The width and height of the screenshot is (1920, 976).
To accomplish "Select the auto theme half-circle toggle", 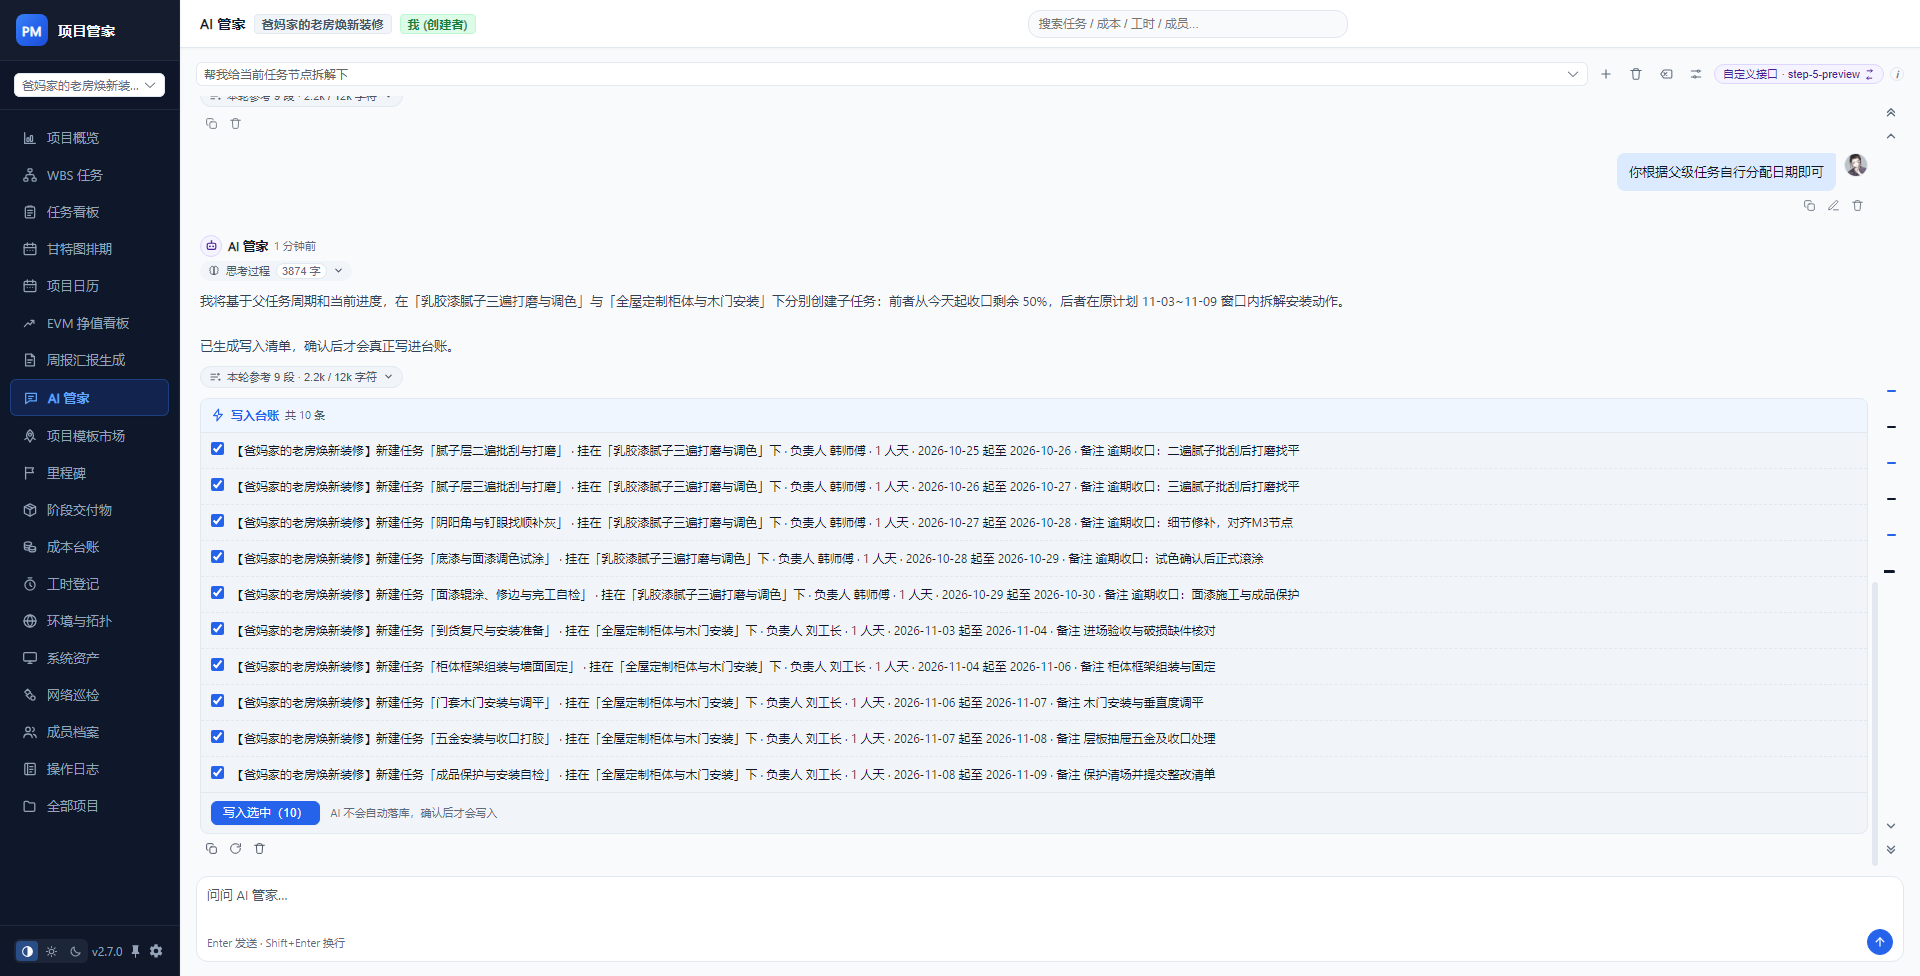I will click(x=27, y=951).
